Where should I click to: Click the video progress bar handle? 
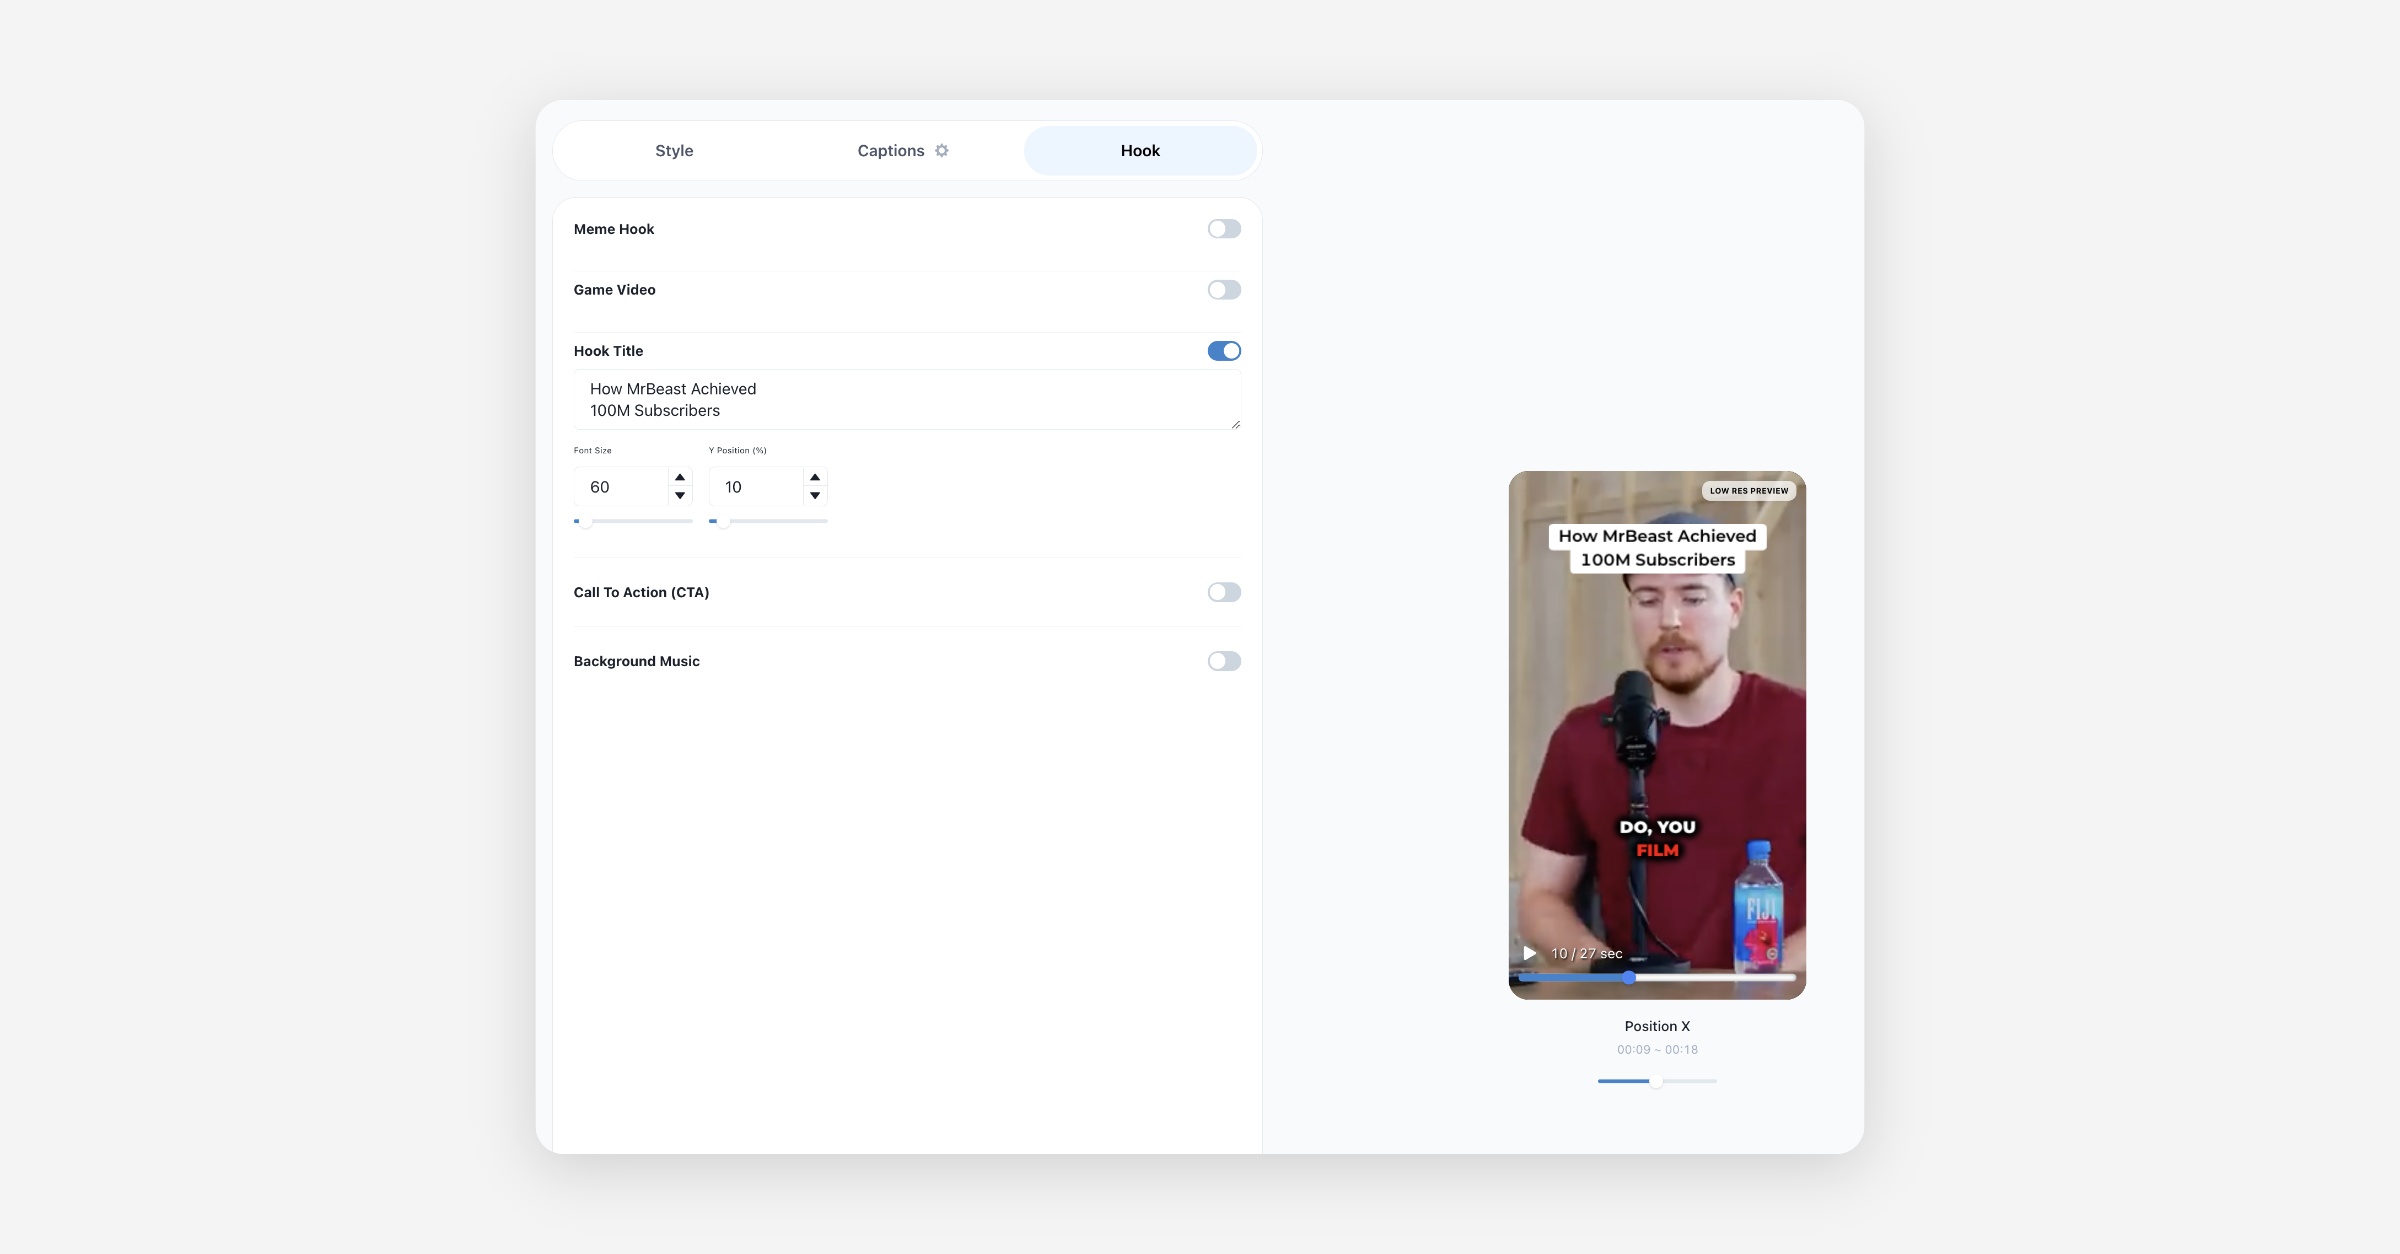tap(1629, 977)
